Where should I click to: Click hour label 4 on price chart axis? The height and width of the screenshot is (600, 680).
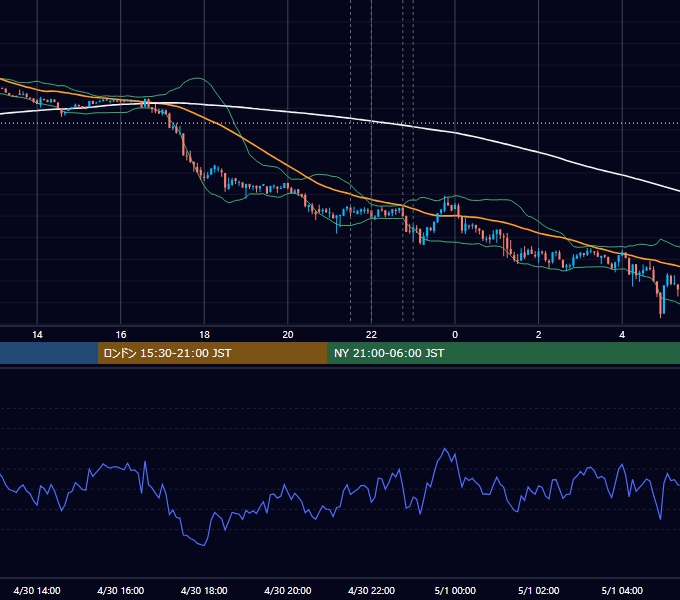coord(622,335)
